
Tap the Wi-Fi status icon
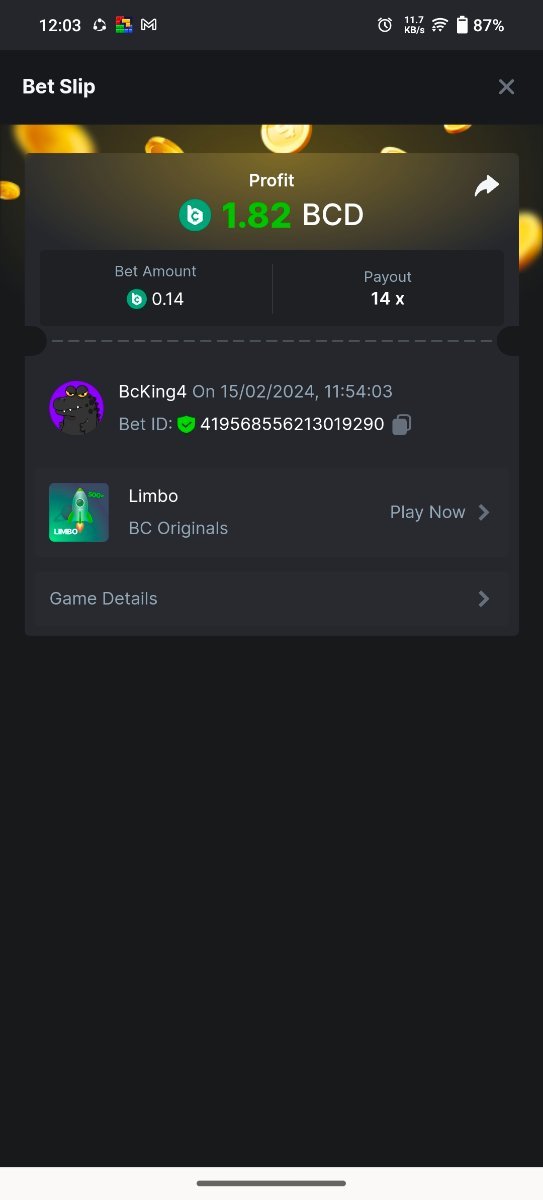tap(439, 25)
